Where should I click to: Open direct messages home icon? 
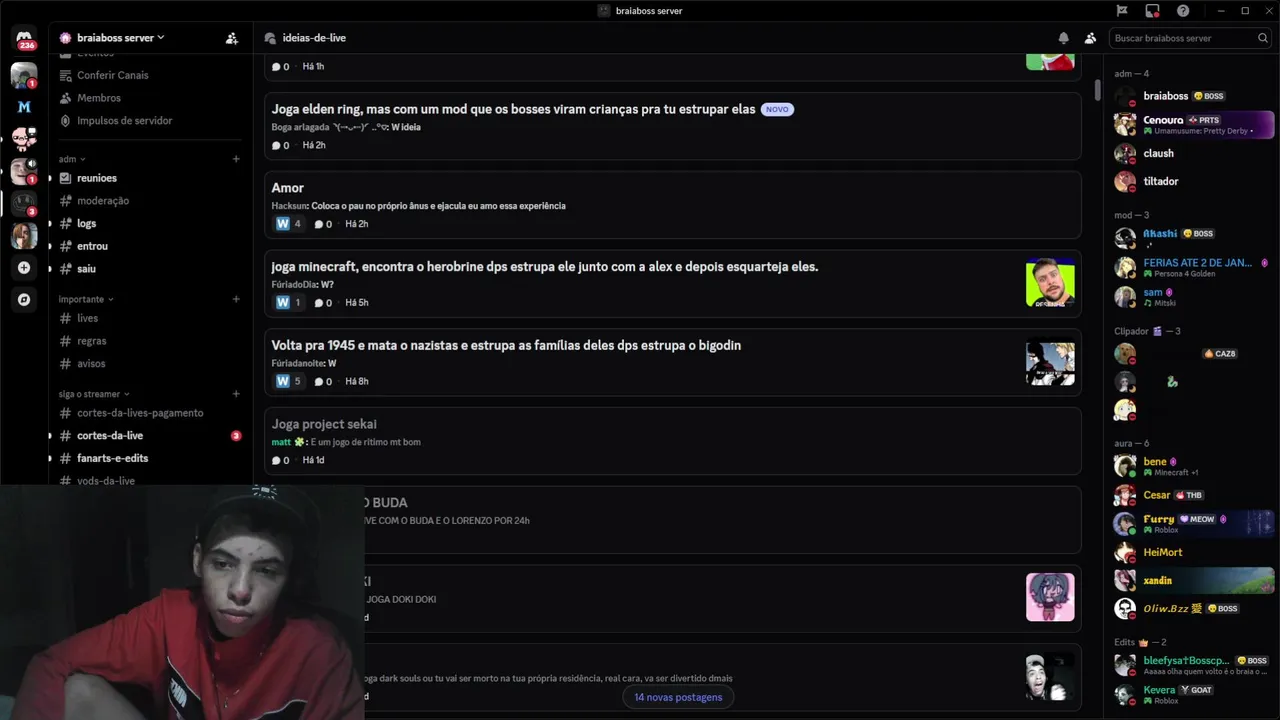tap(24, 38)
